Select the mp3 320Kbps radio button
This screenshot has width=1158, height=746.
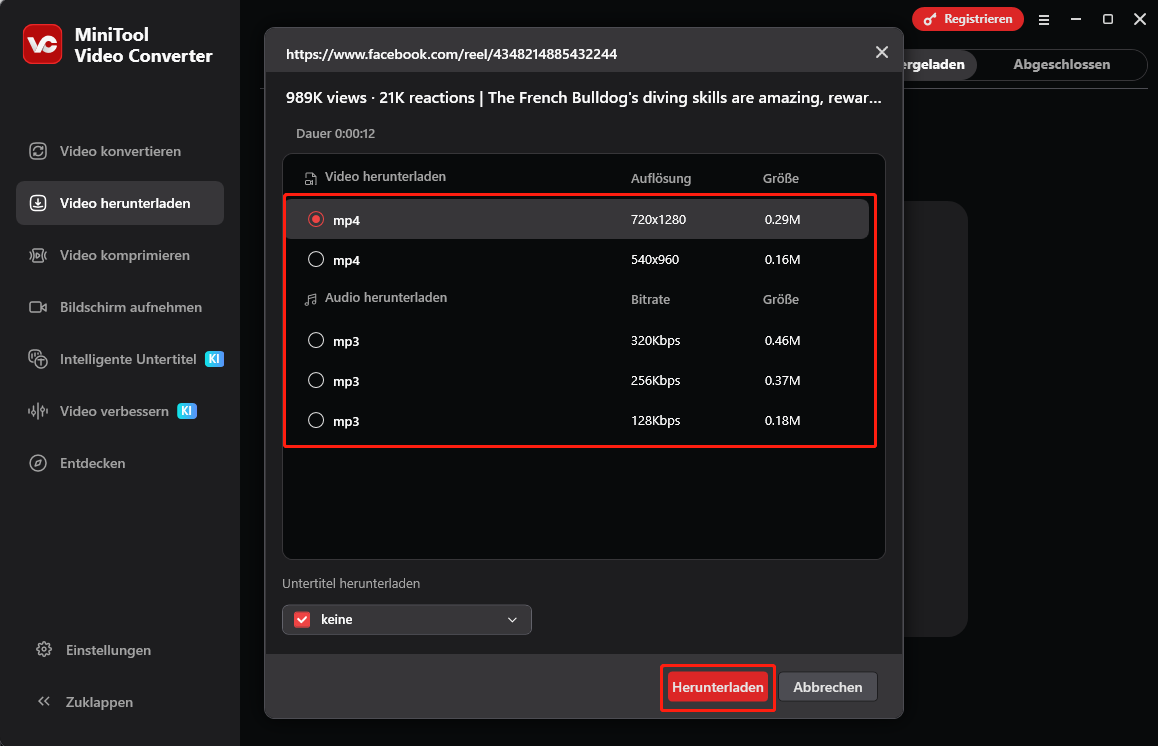pos(316,340)
